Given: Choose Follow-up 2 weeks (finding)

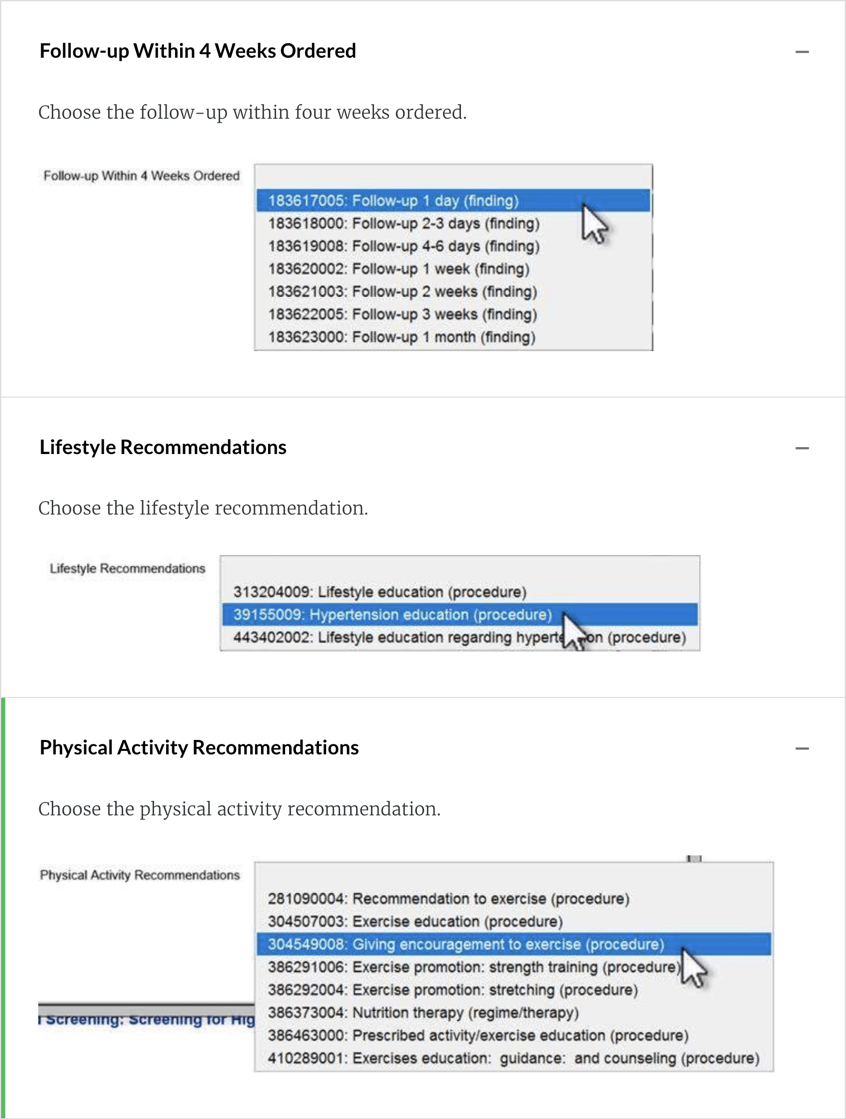Looking at the screenshot, I should (402, 292).
